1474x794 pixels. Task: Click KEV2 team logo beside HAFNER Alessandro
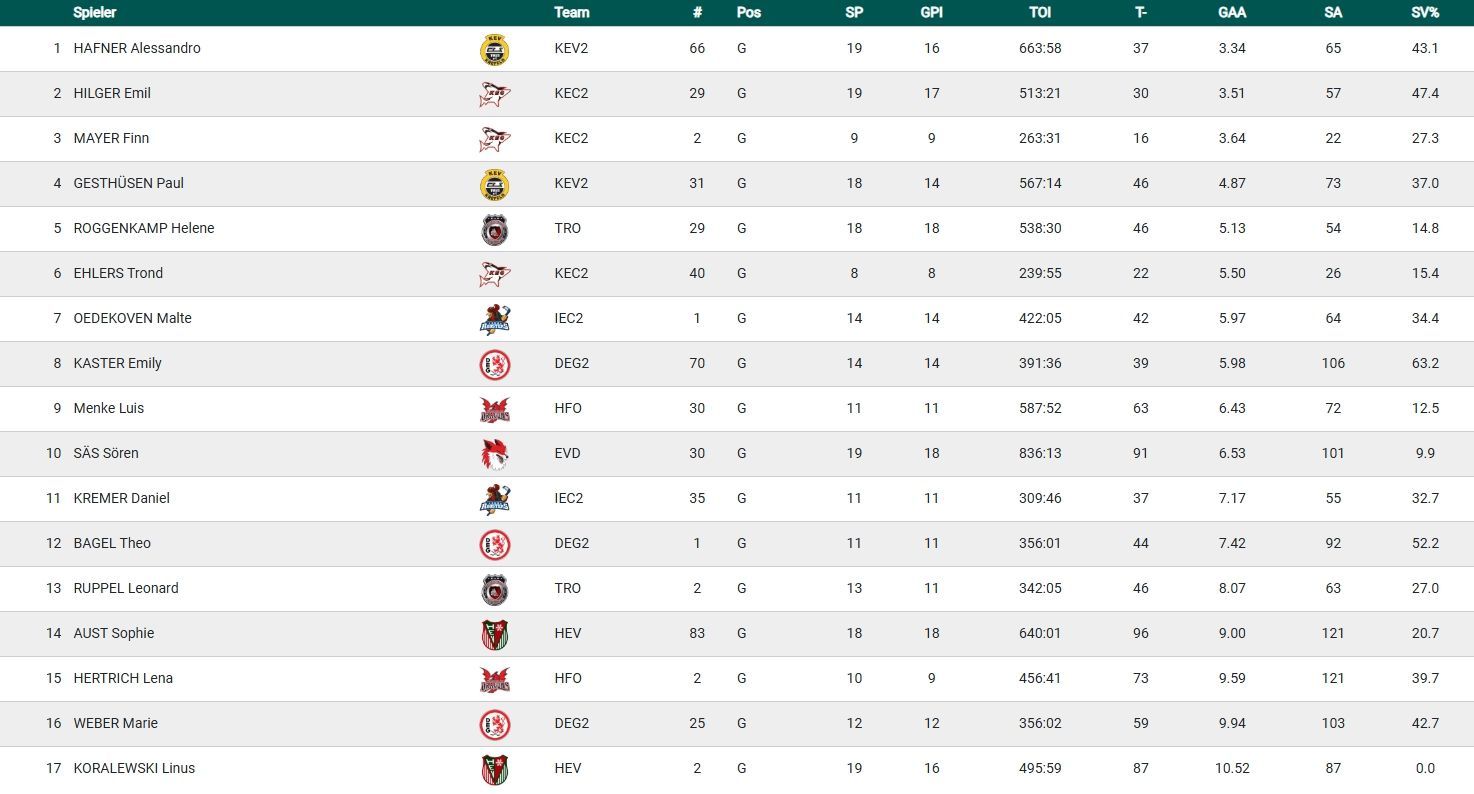(494, 49)
